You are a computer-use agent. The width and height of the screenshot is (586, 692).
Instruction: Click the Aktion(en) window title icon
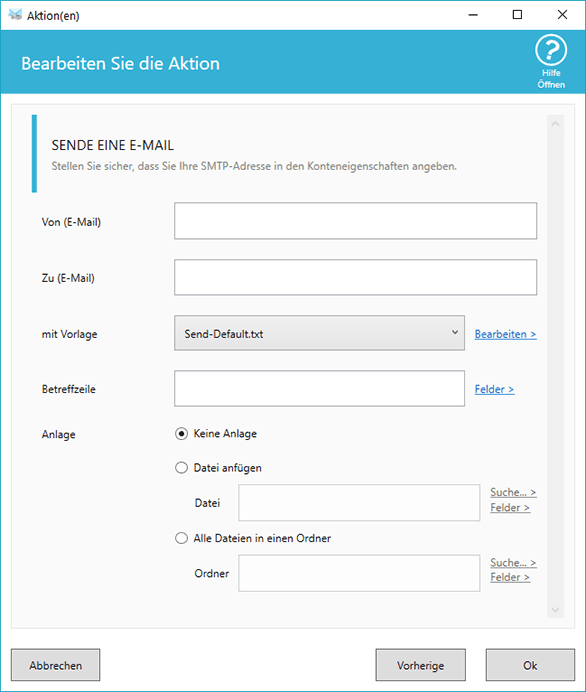point(15,15)
